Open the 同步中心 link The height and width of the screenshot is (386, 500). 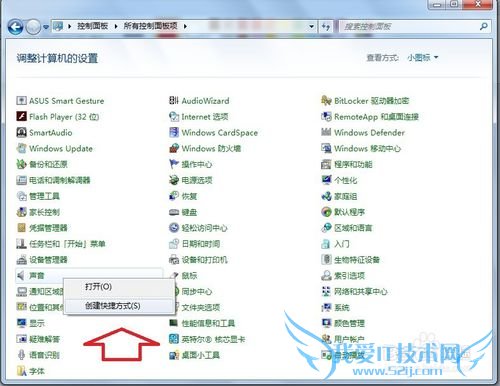197,292
